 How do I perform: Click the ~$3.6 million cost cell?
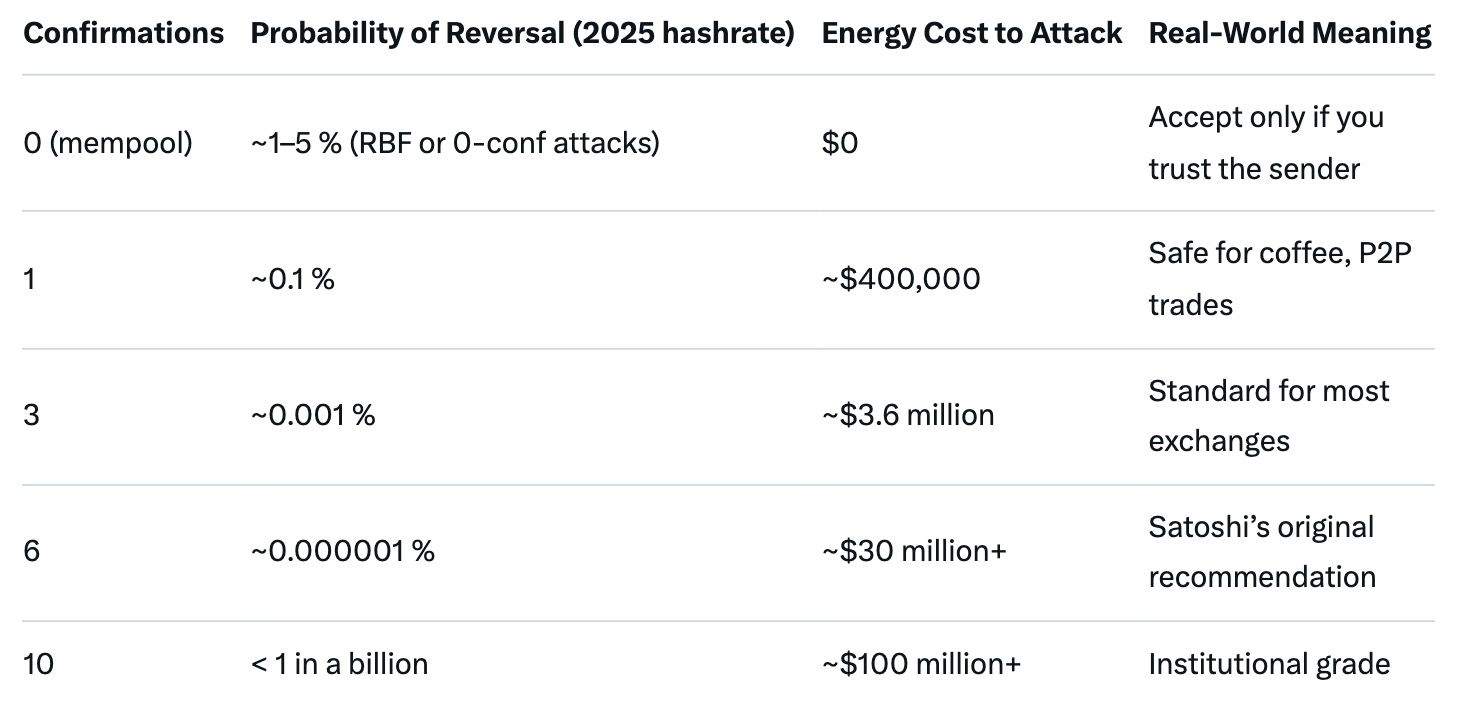pyautogui.click(x=908, y=415)
